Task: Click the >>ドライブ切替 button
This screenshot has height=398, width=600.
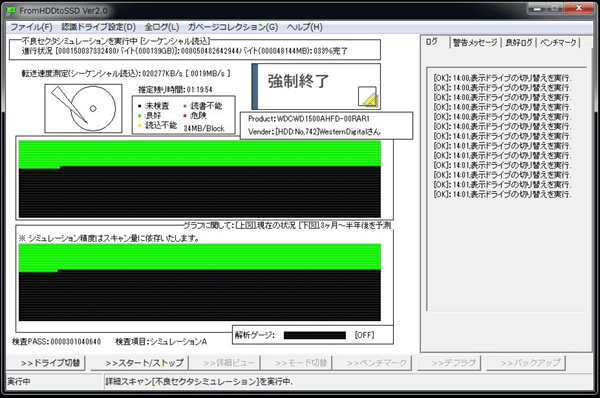Action: [46, 363]
